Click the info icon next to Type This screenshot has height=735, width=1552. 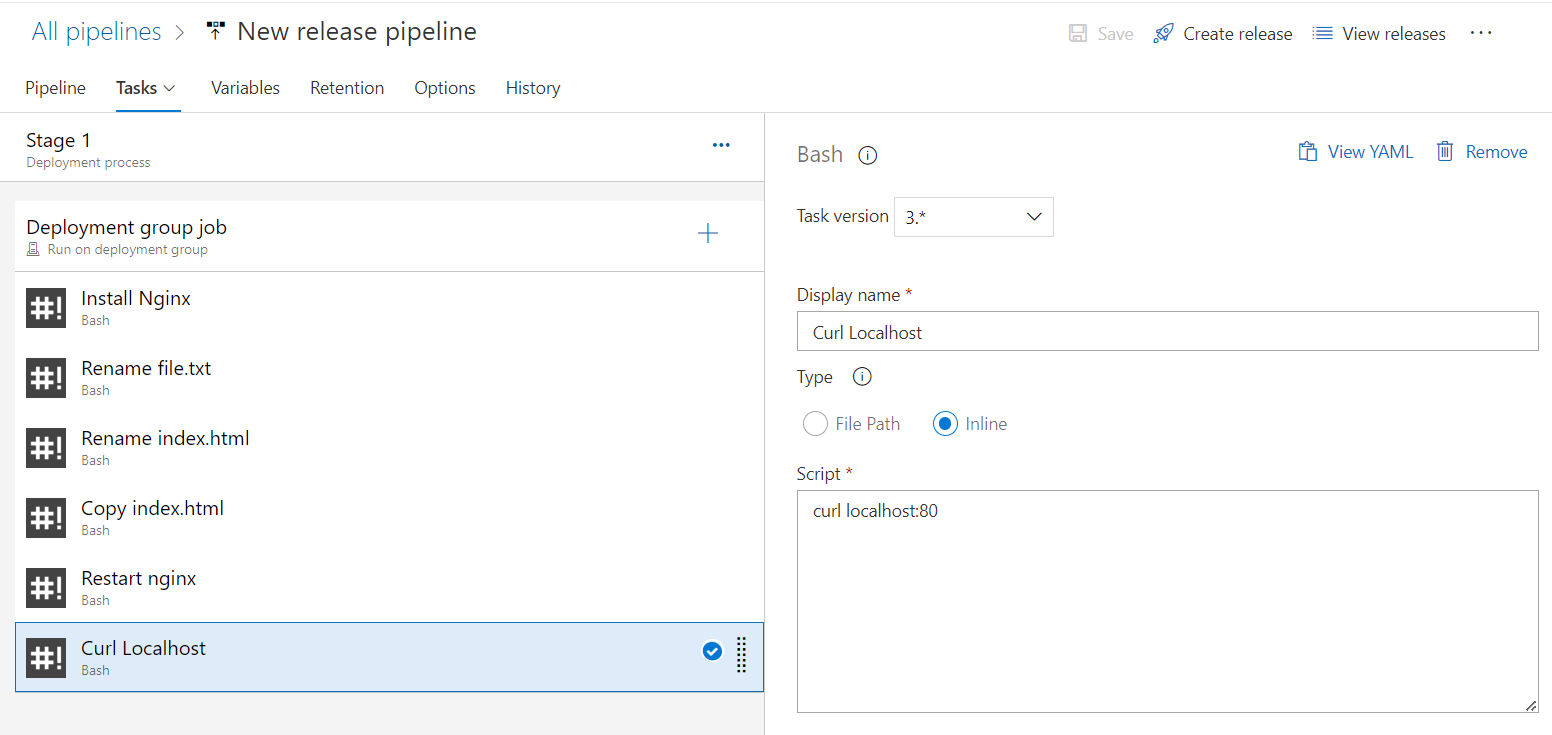click(x=862, y=377)
